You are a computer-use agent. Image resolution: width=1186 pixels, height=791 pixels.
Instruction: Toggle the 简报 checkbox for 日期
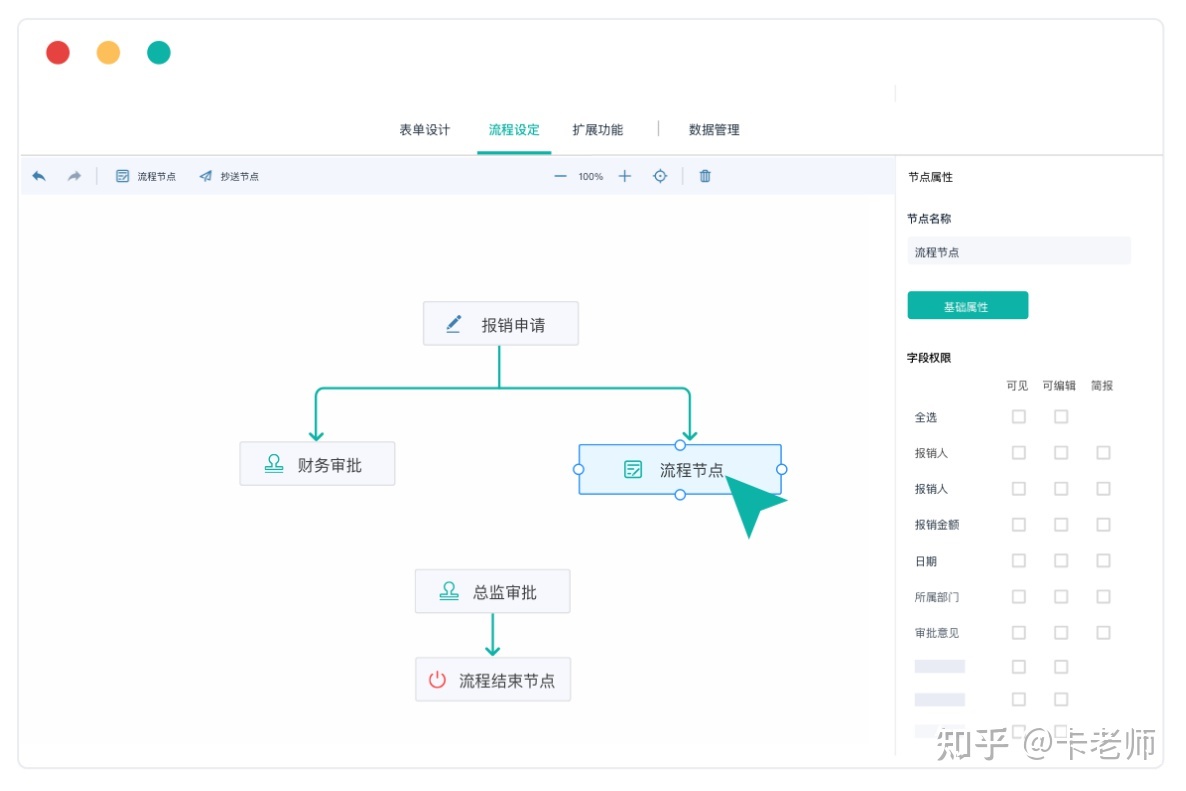point(1103,560)
